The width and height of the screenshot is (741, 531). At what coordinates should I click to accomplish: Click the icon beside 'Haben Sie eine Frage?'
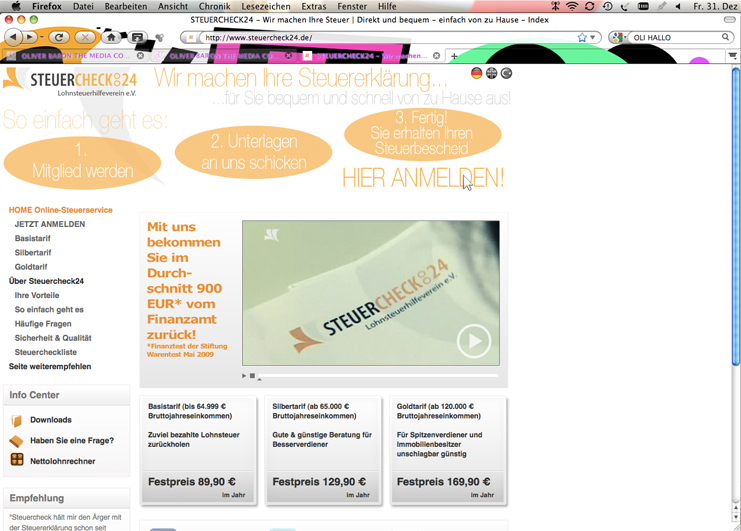pyautogui.click(x=17, y=441)
